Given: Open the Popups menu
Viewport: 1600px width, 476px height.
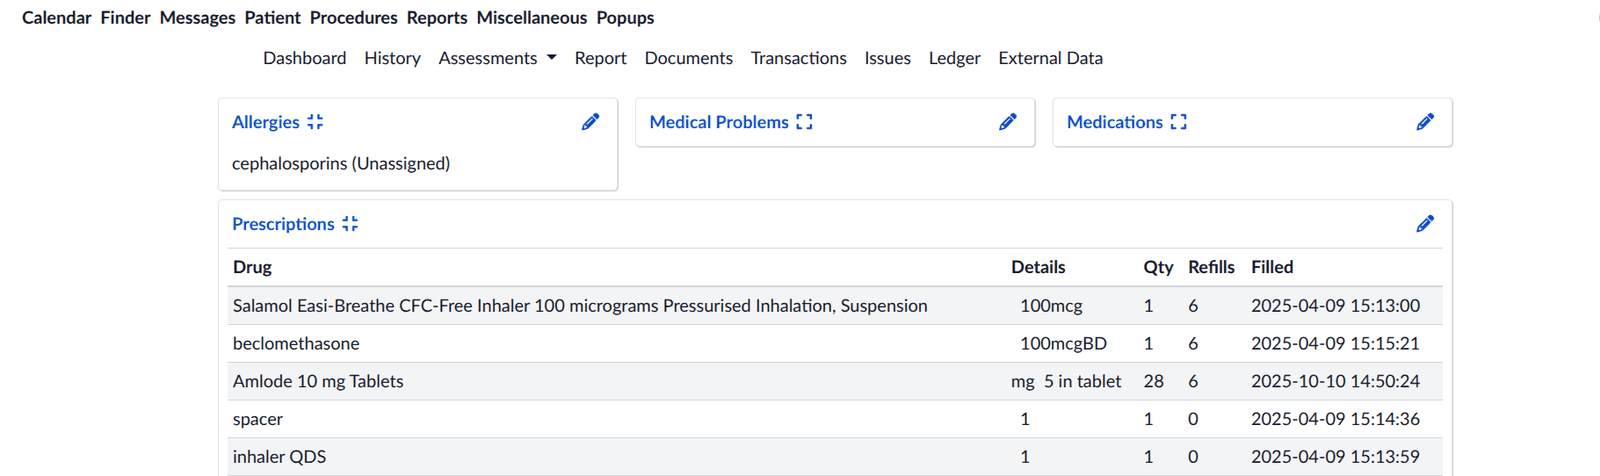Looking at the screenshot, I should (625, 18).
